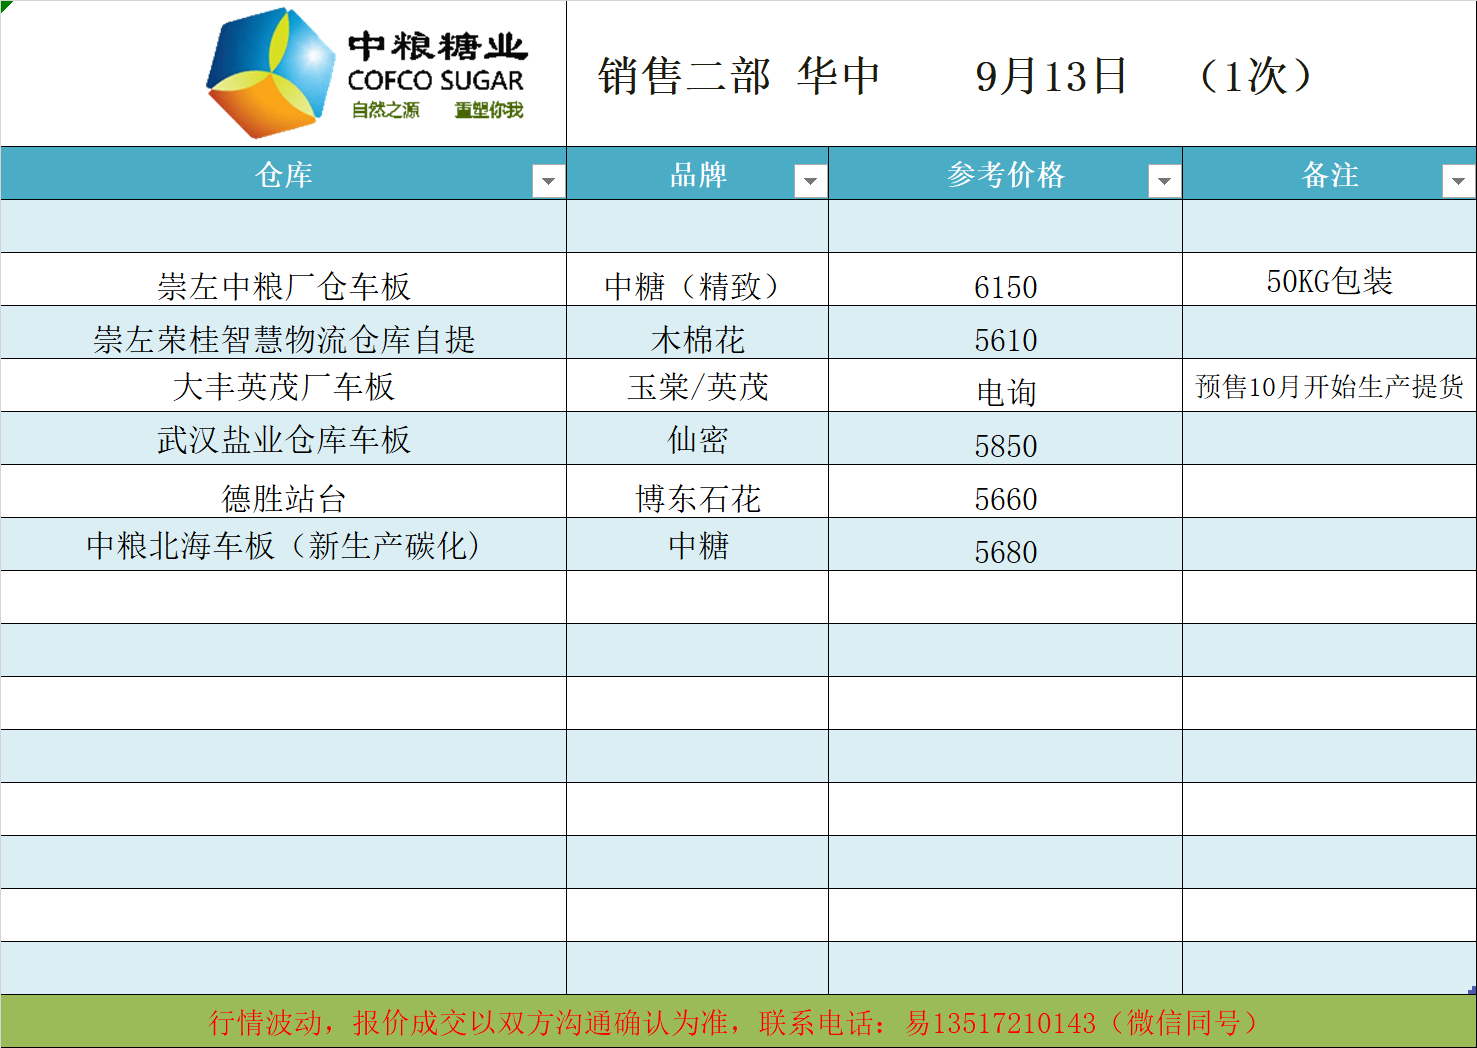
Task: Click the COFCO Sugar logo image
Action: click(366, 74)
